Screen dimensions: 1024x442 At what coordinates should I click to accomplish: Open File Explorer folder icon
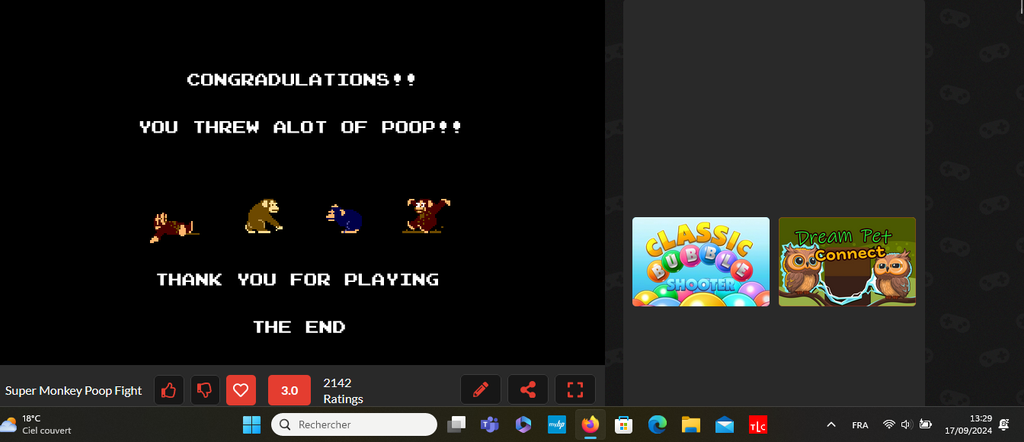point(690,425)
